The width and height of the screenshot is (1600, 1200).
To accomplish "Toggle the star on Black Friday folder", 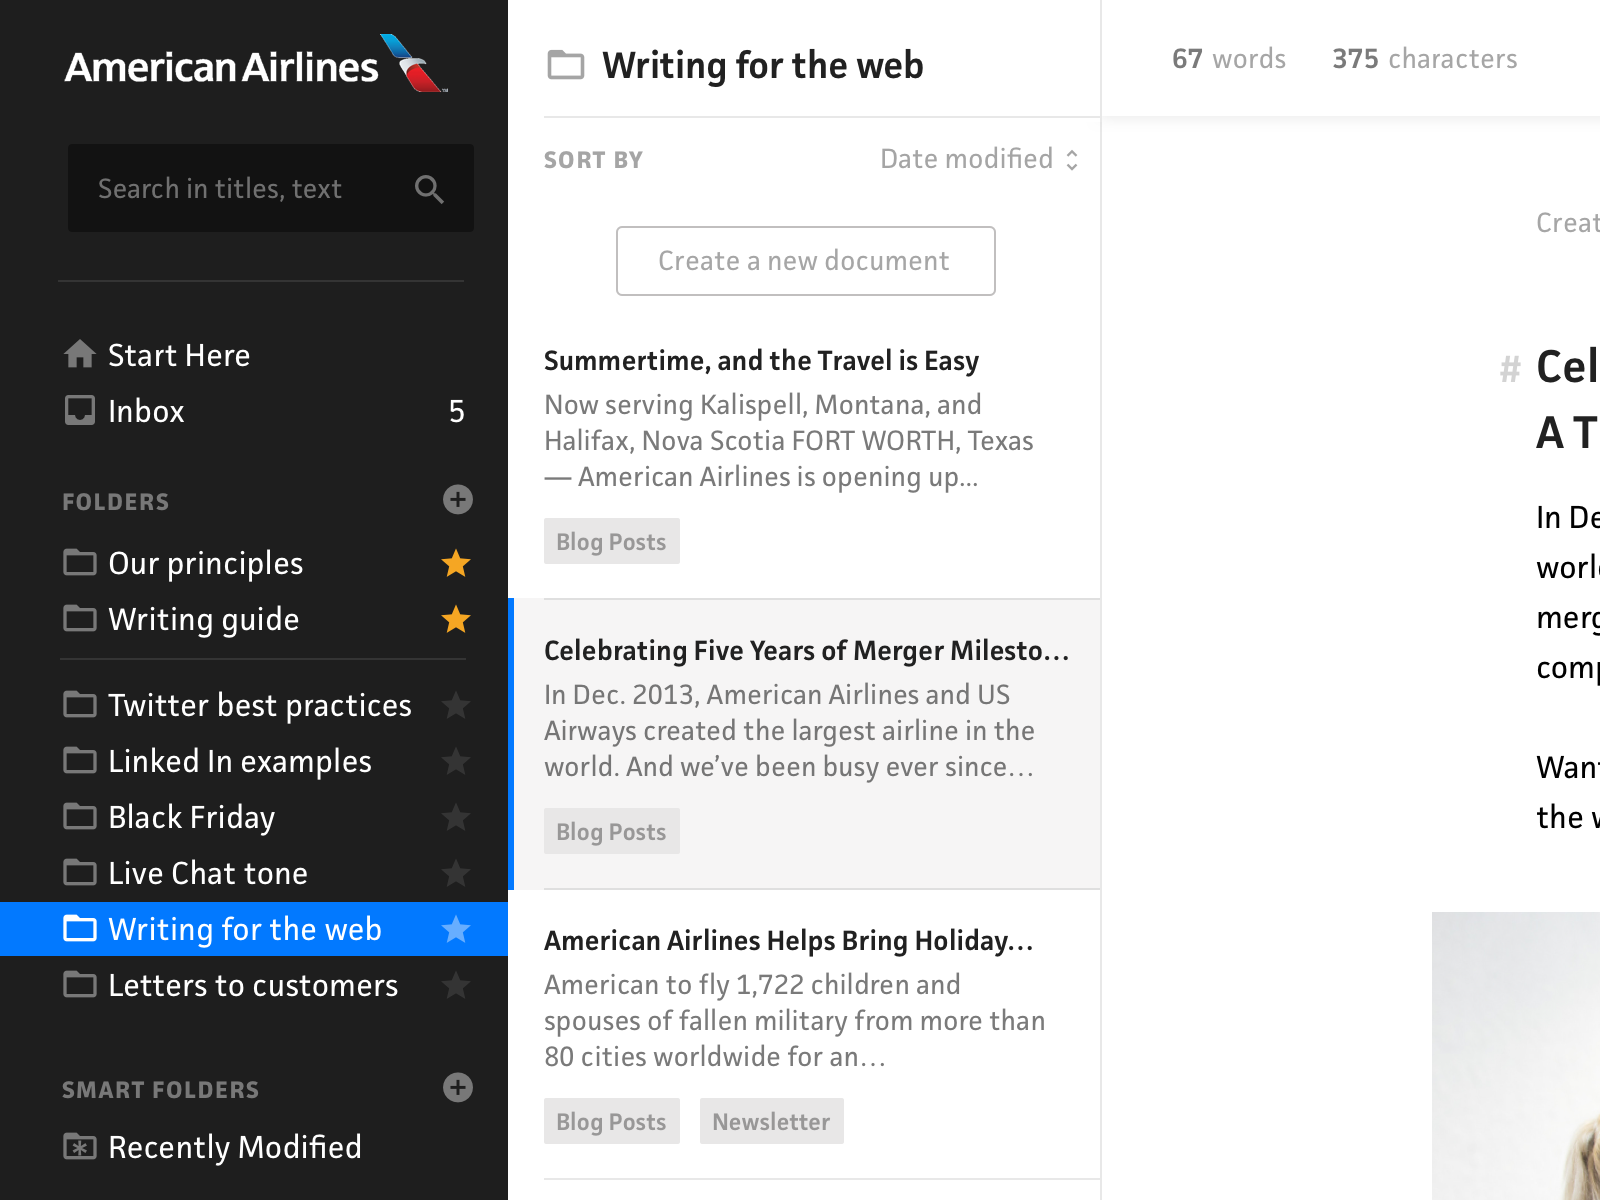I will (456, 817).
